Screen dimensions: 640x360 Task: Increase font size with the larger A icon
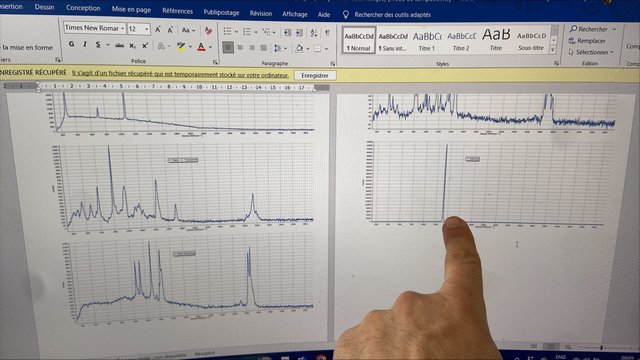[158, 30]
